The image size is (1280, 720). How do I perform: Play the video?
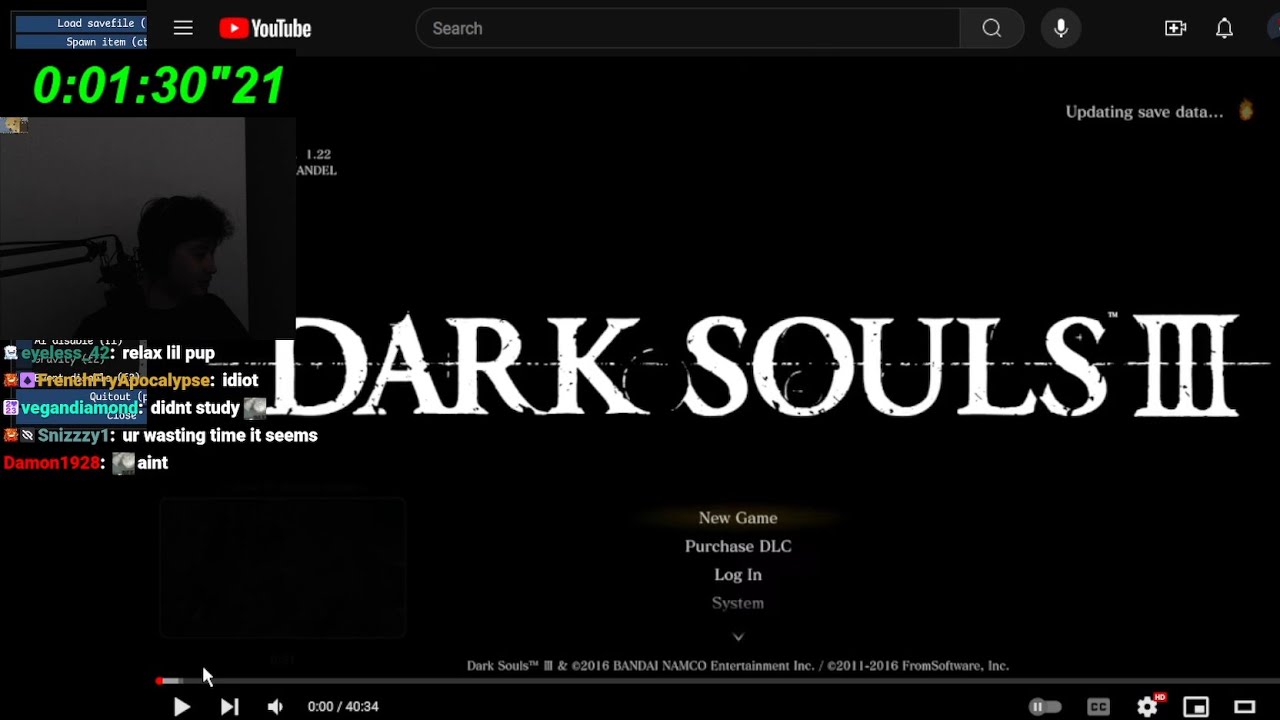tap(181, 707)
